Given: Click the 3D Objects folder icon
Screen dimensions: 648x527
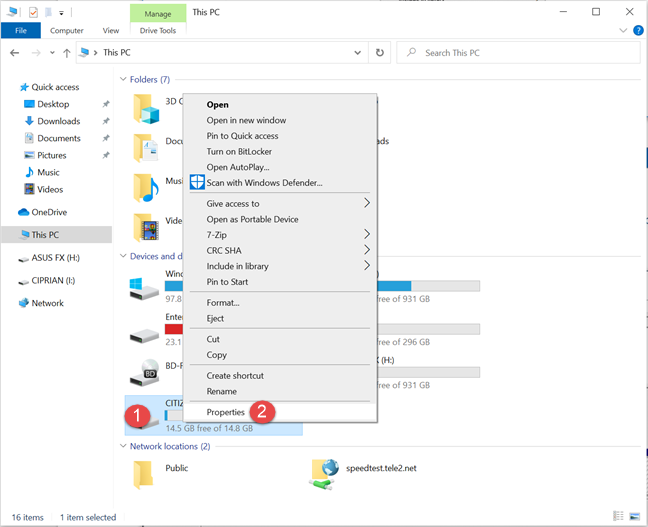Looking at the screenshot, I should [x=146, y=109].
